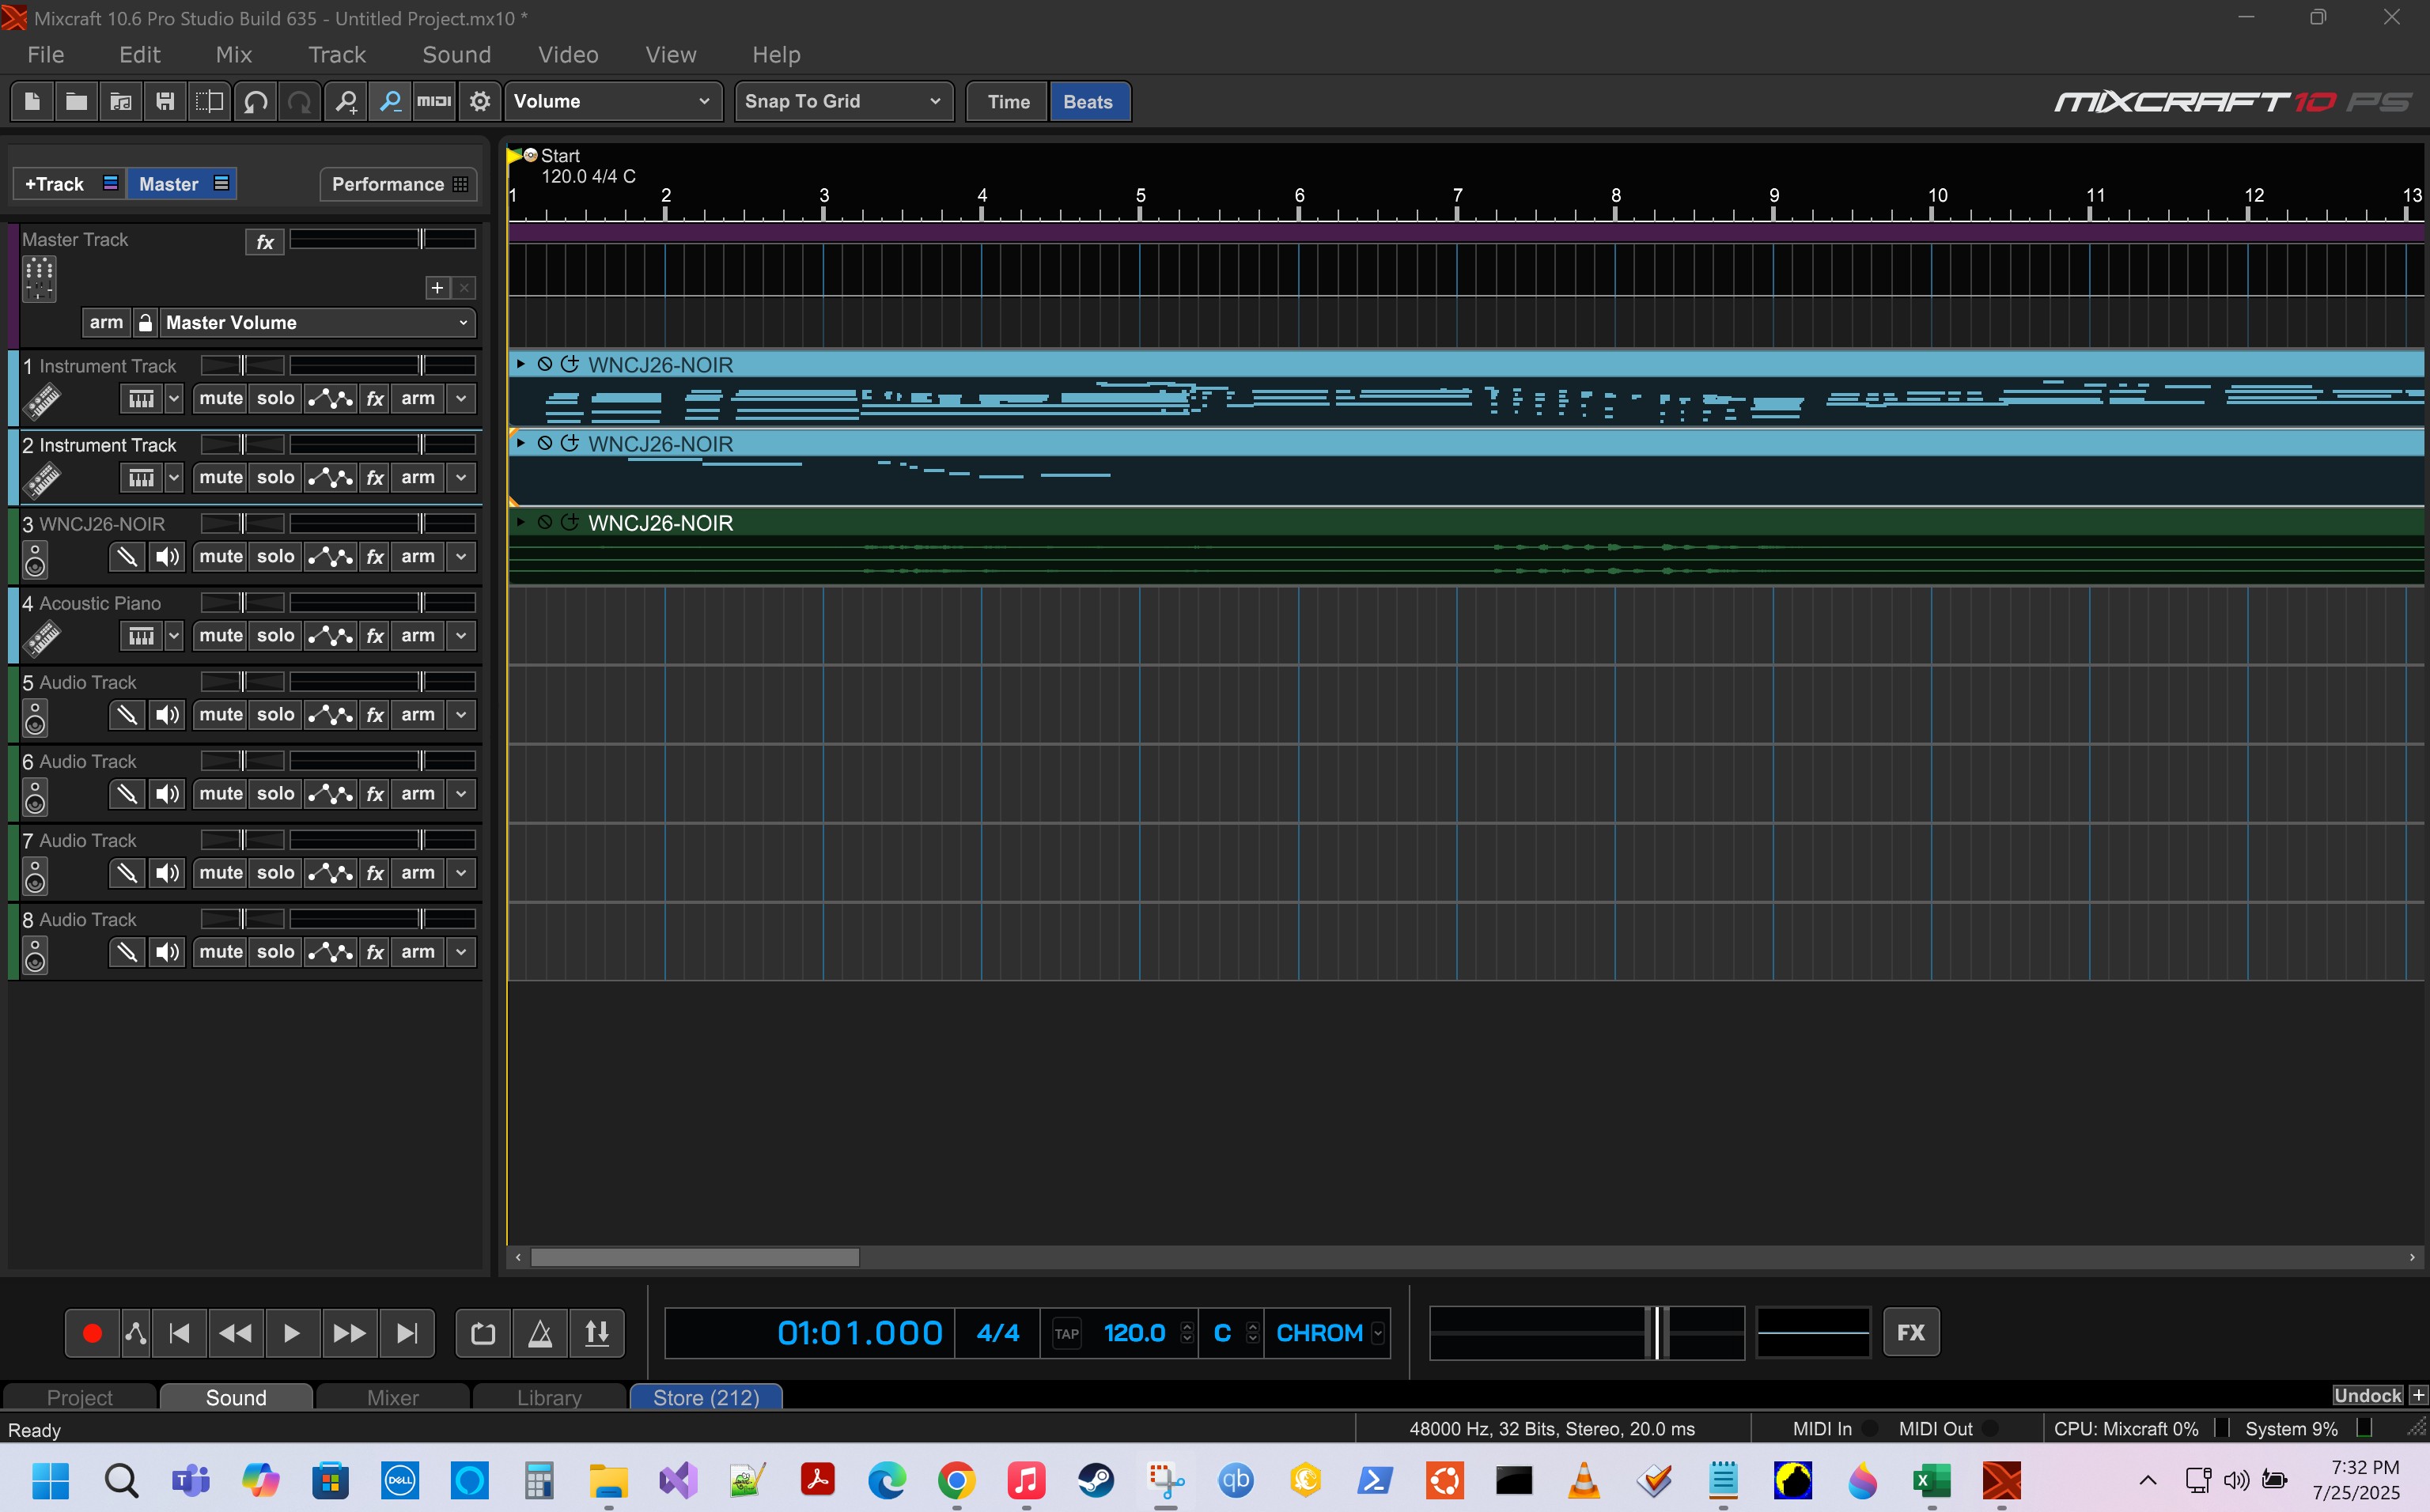This screenshot has width=2430, height=1512.
Task: Open automation on 2 Instrument Track
Action: pos(330,477)
